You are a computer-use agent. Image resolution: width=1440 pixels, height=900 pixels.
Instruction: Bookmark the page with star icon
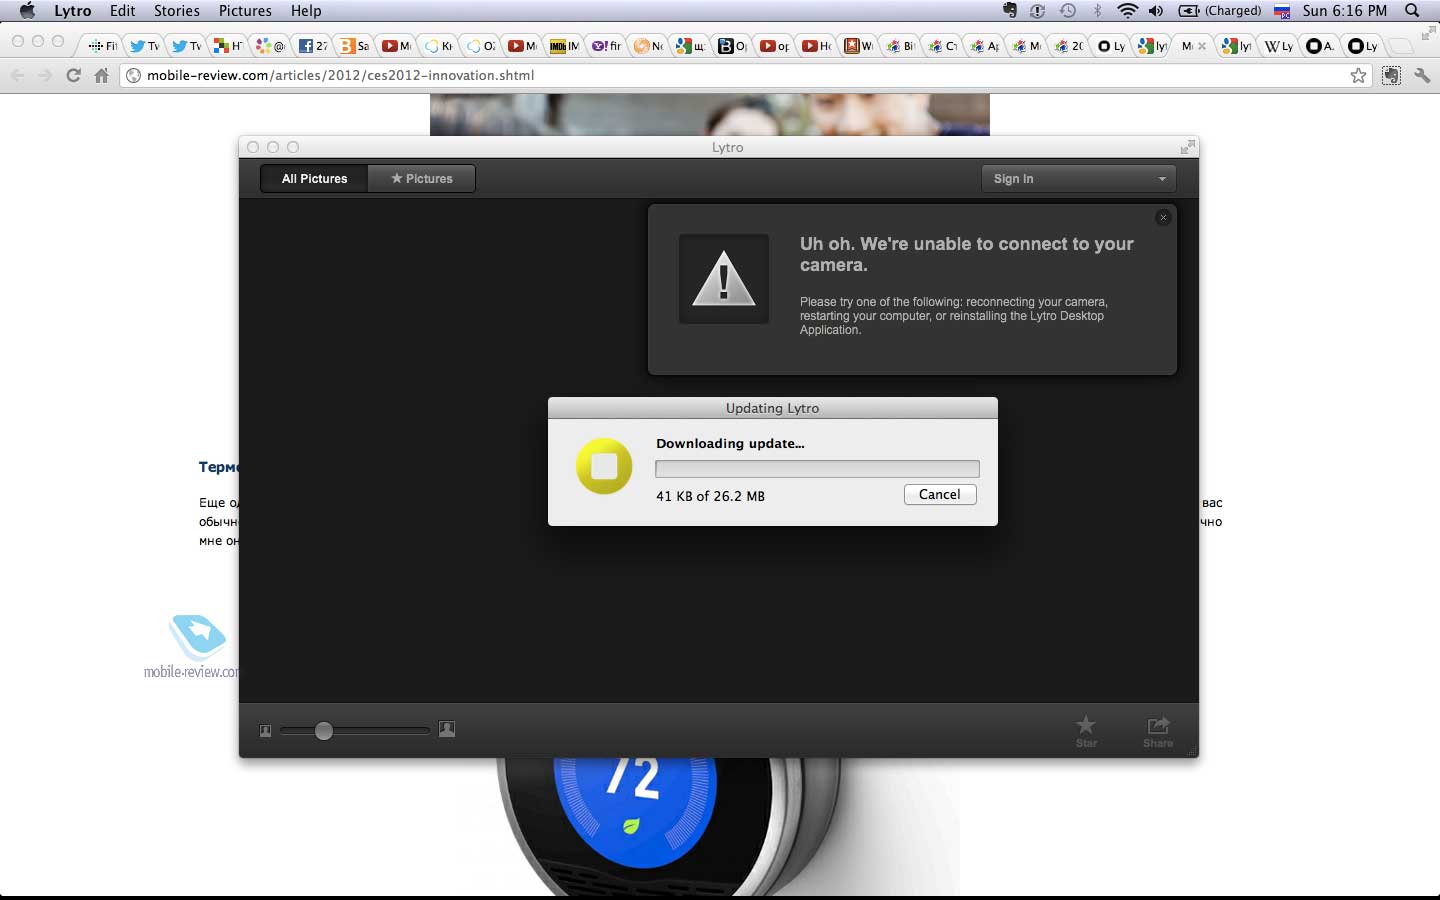(x=1358, y=75)
